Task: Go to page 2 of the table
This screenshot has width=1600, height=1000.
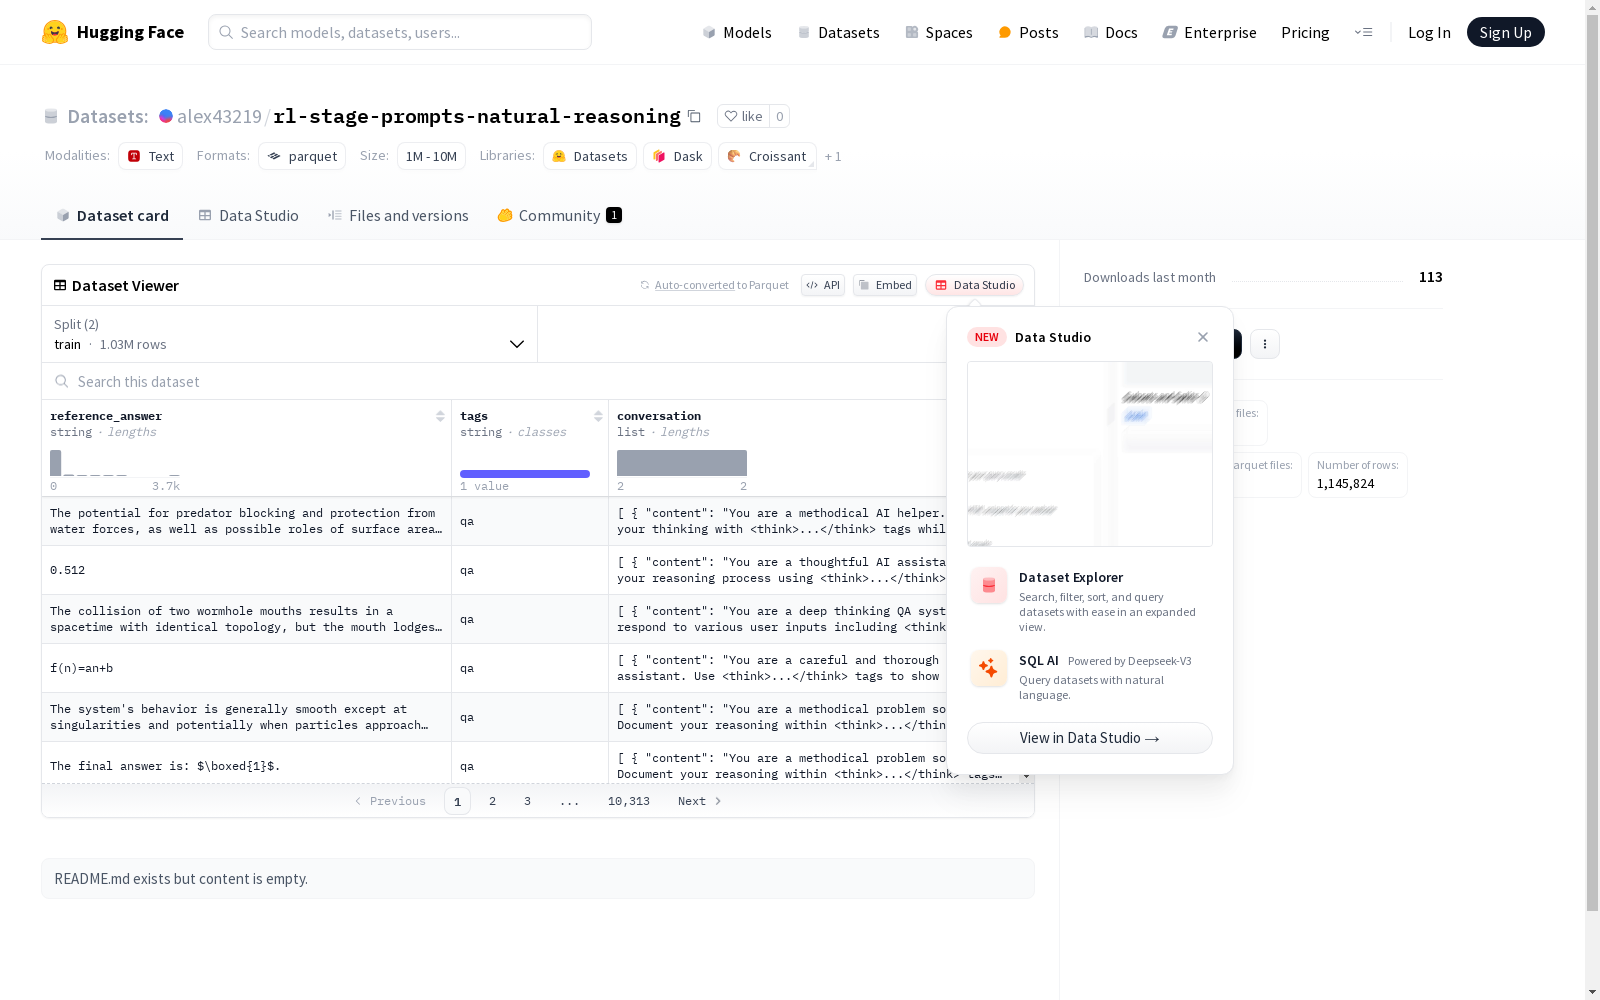Action: pyautogui.click(x=492, y=801)
